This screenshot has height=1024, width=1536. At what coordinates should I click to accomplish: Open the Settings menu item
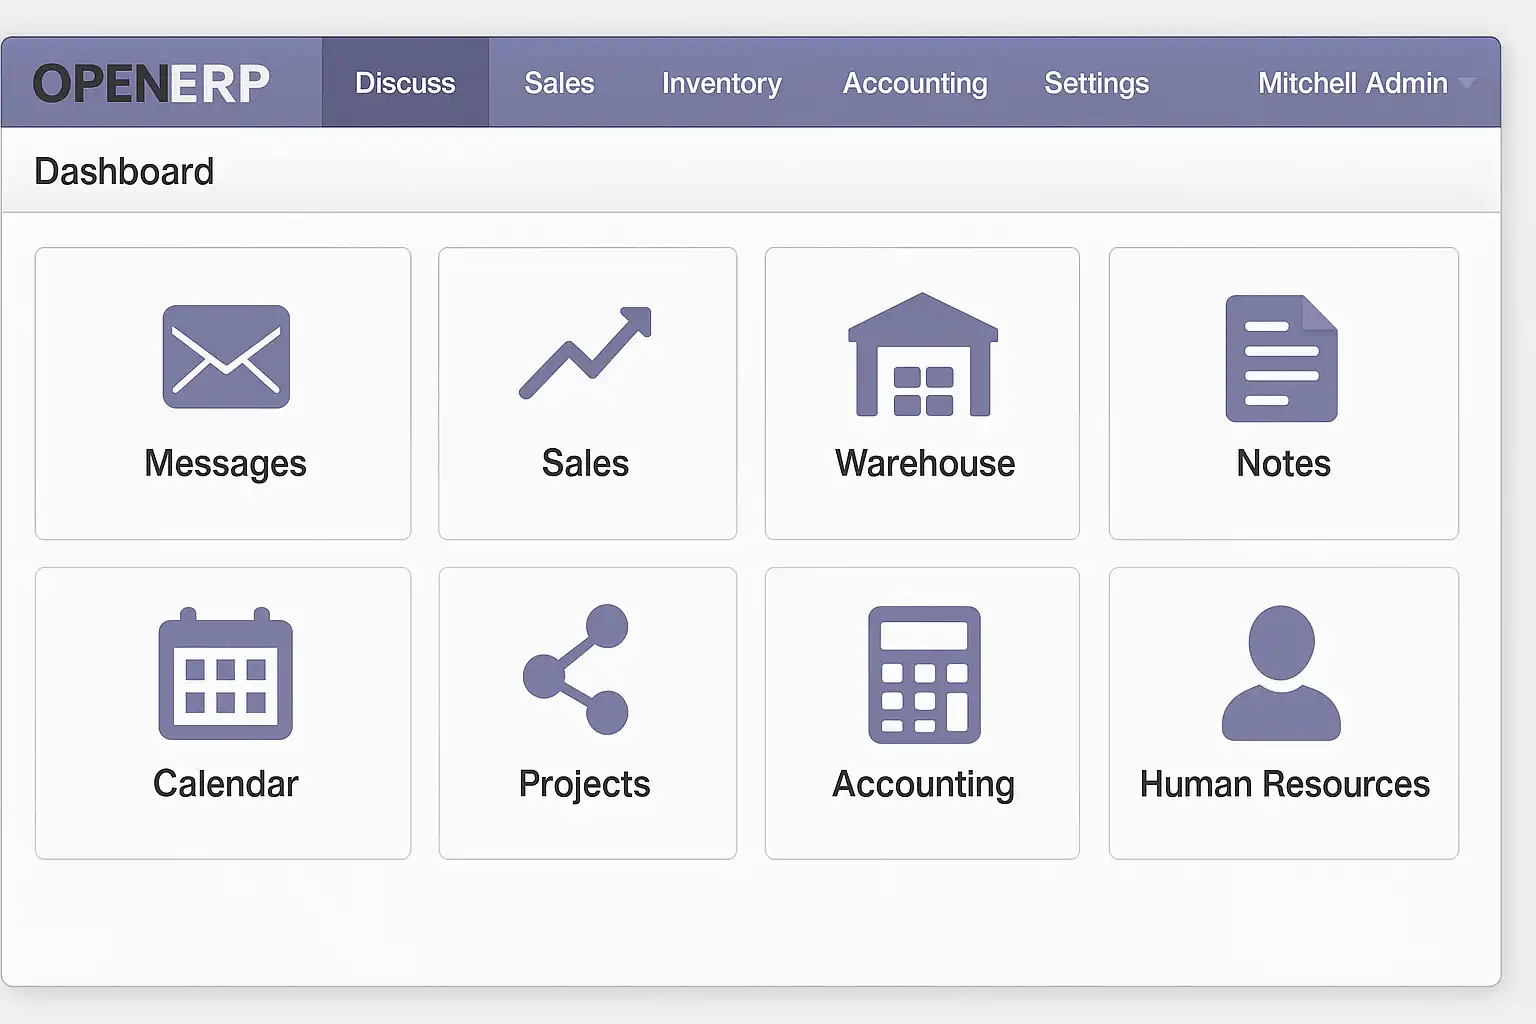click(1096, 84)
